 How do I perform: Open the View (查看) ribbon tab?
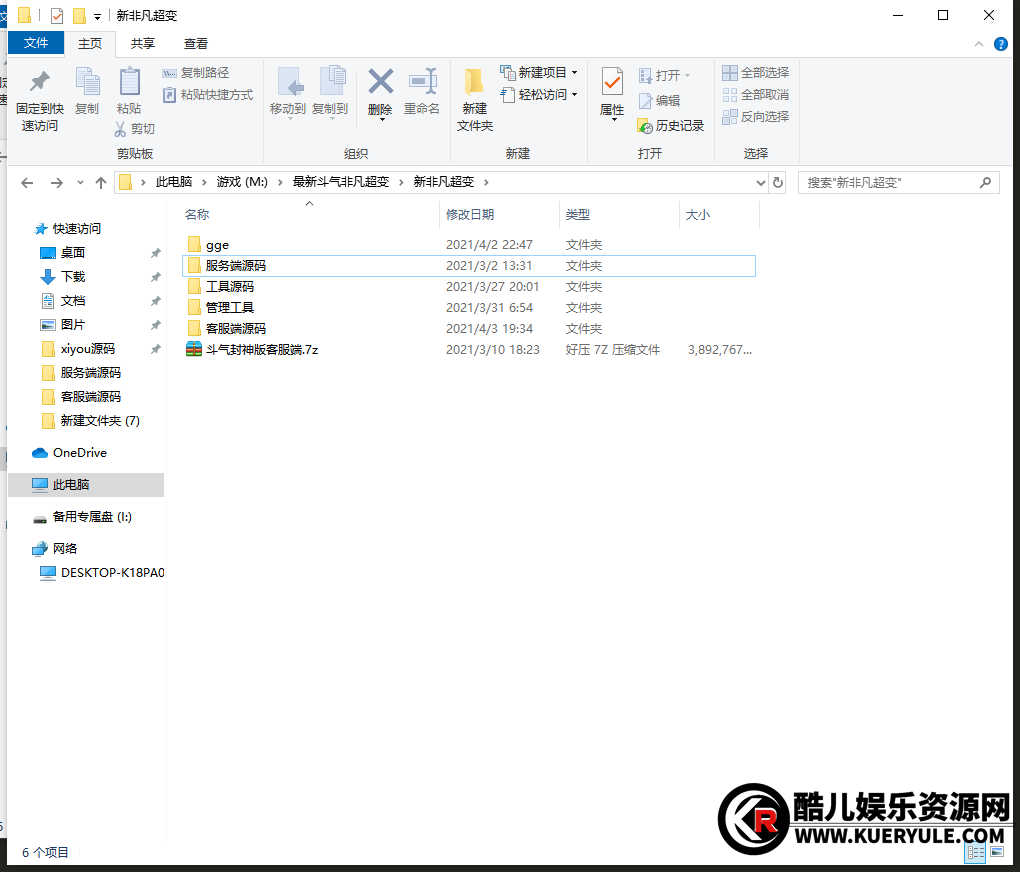196,43
